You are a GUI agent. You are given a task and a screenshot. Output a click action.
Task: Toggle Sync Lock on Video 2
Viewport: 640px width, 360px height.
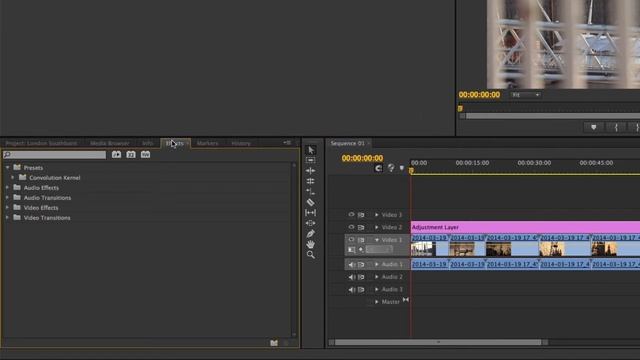pos(361,227)
